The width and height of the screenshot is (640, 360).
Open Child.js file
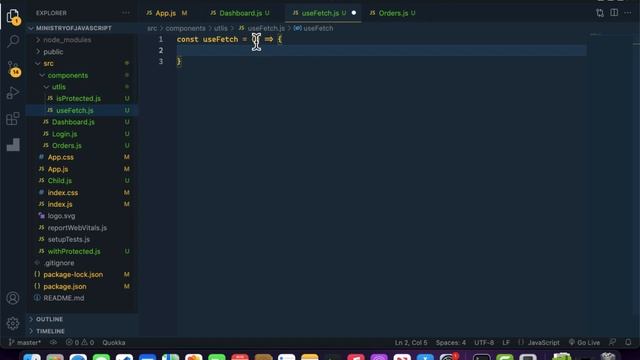point(60,181)
